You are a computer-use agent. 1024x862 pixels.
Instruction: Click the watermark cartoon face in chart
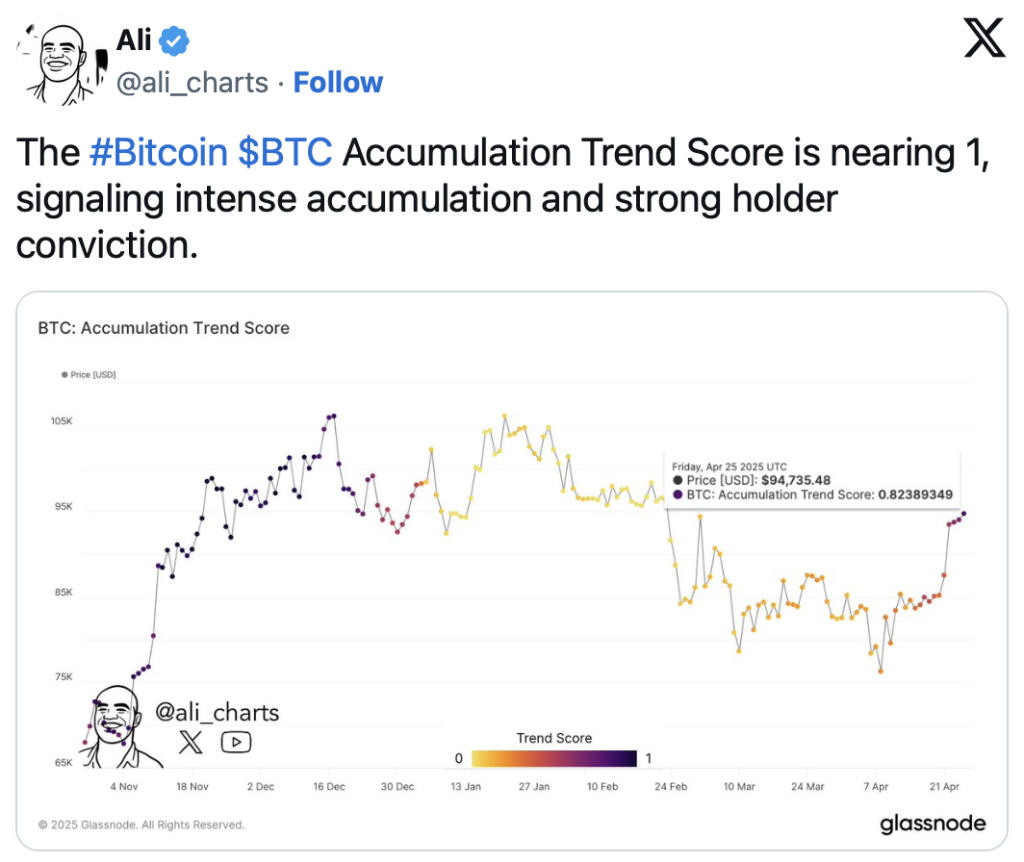click(x=120, y=726)
